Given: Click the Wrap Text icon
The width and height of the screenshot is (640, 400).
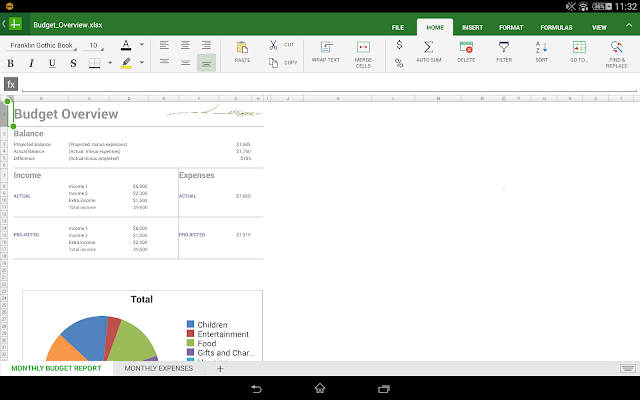Looking at the screenshot, I should [x=325, y=47].
